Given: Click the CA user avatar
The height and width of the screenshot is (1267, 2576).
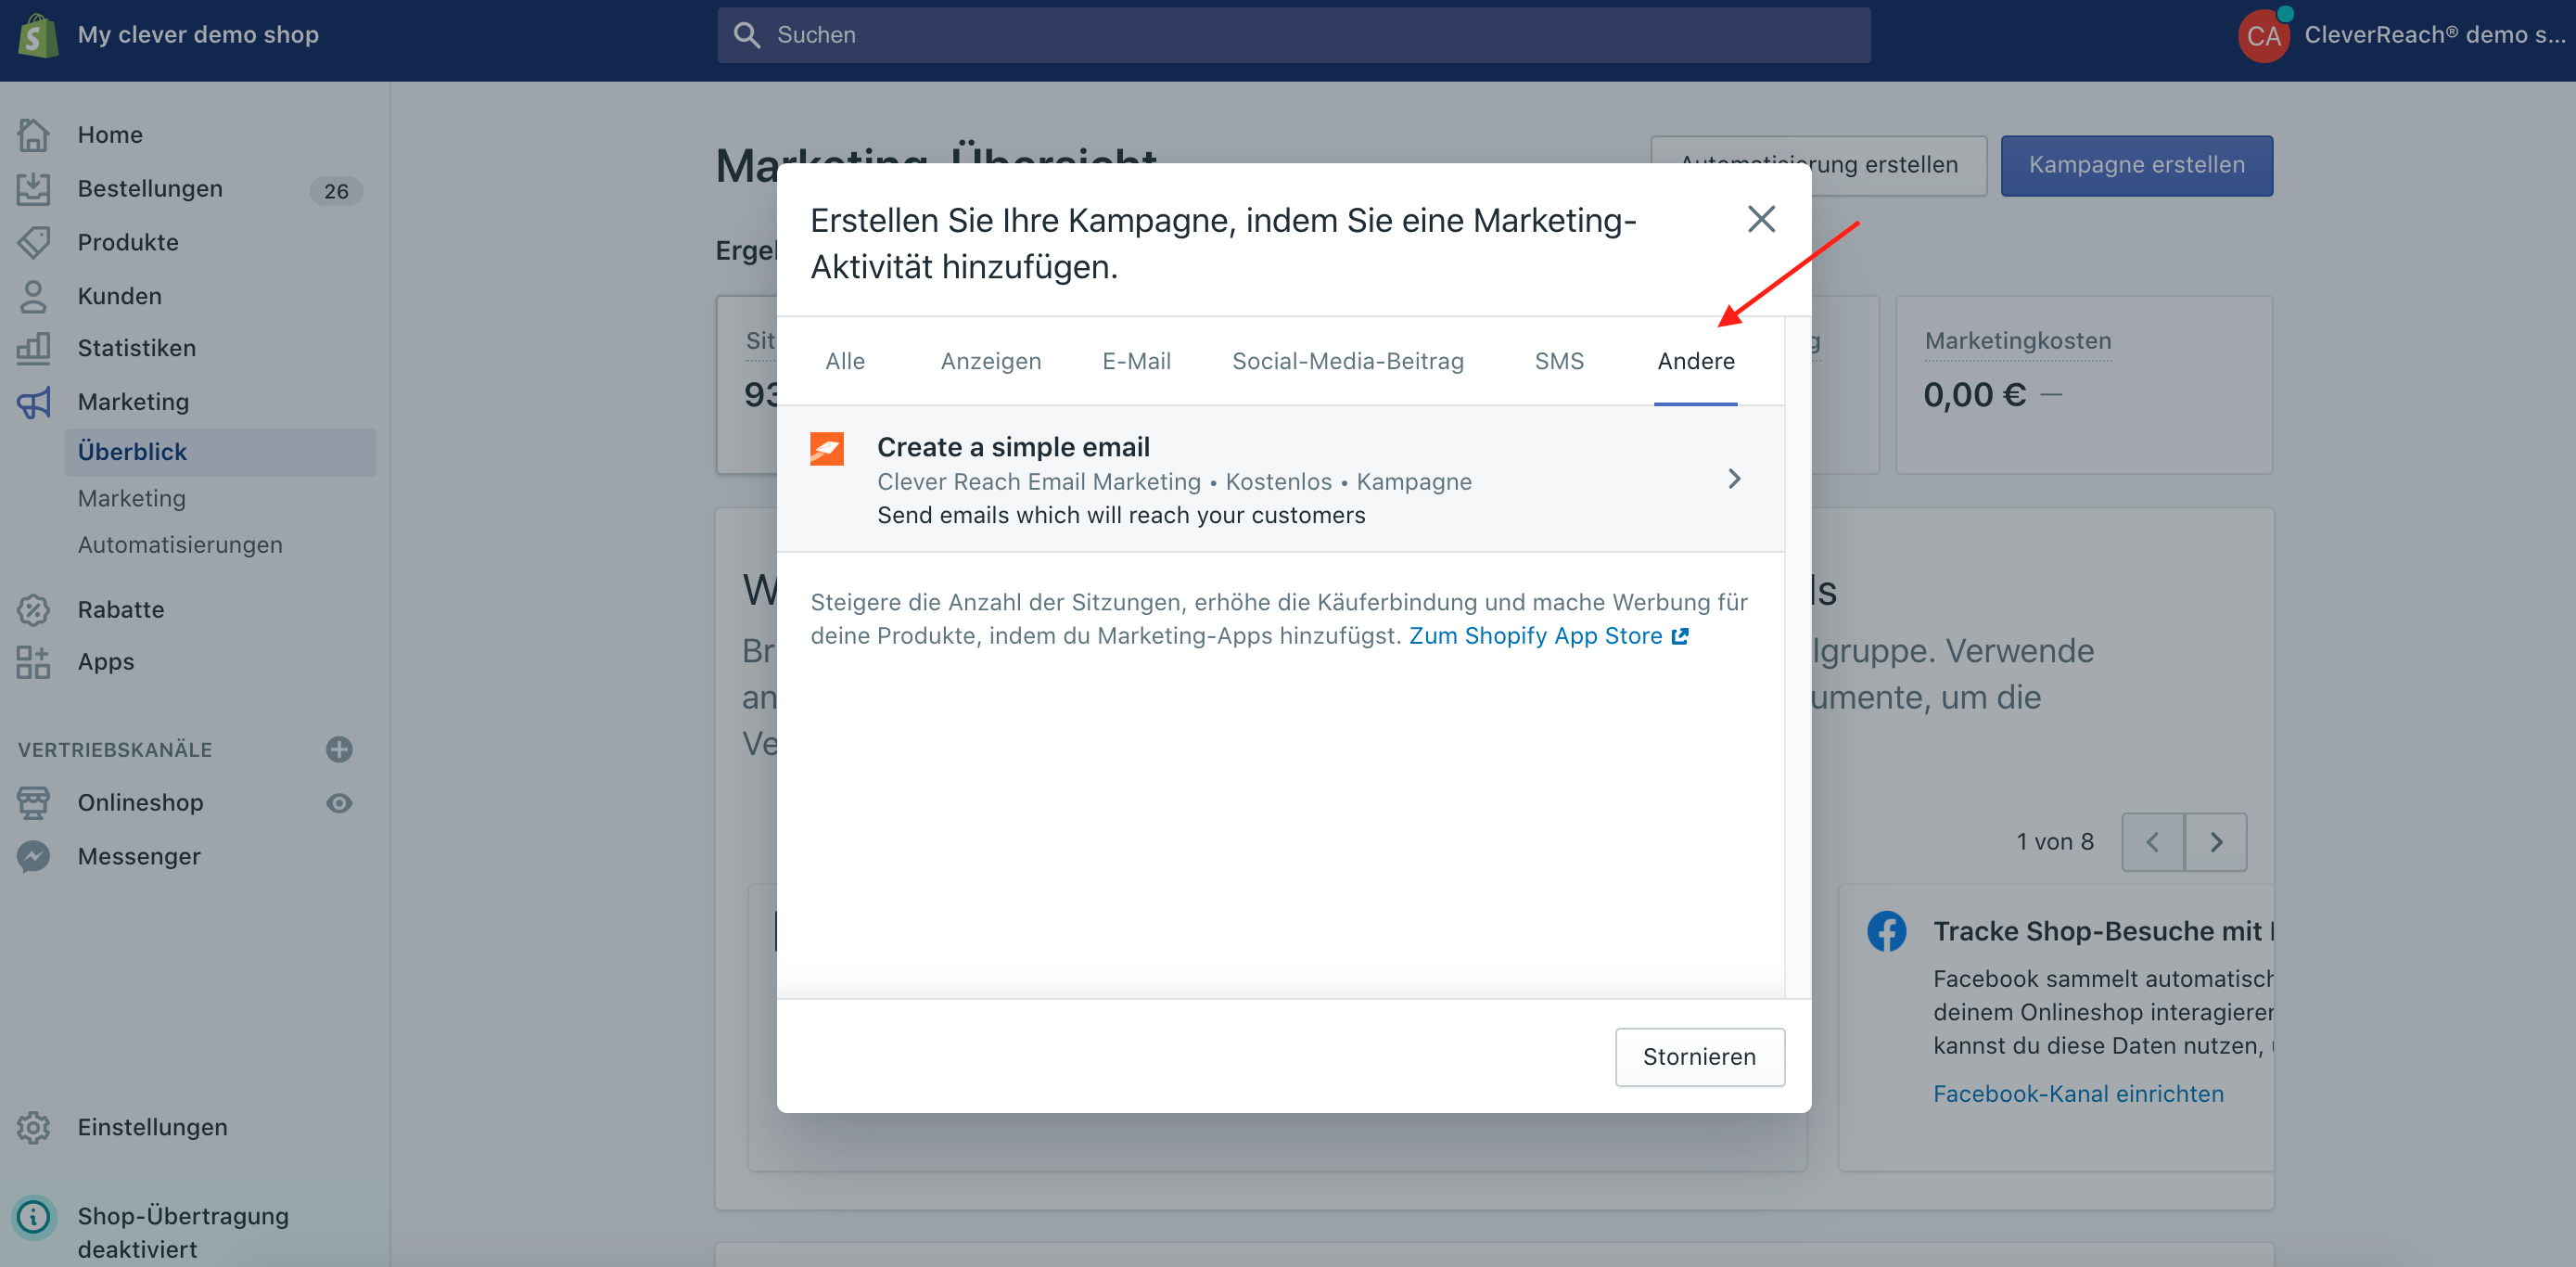Looking at the screenshot, I should pyautogui.click(x=2264, y=36).
